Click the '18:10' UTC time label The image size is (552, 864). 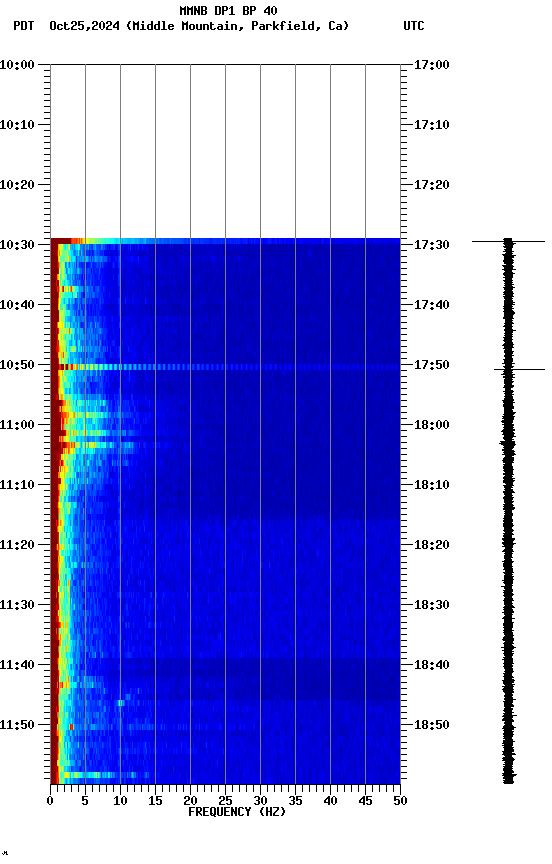(x=432, y=485)
